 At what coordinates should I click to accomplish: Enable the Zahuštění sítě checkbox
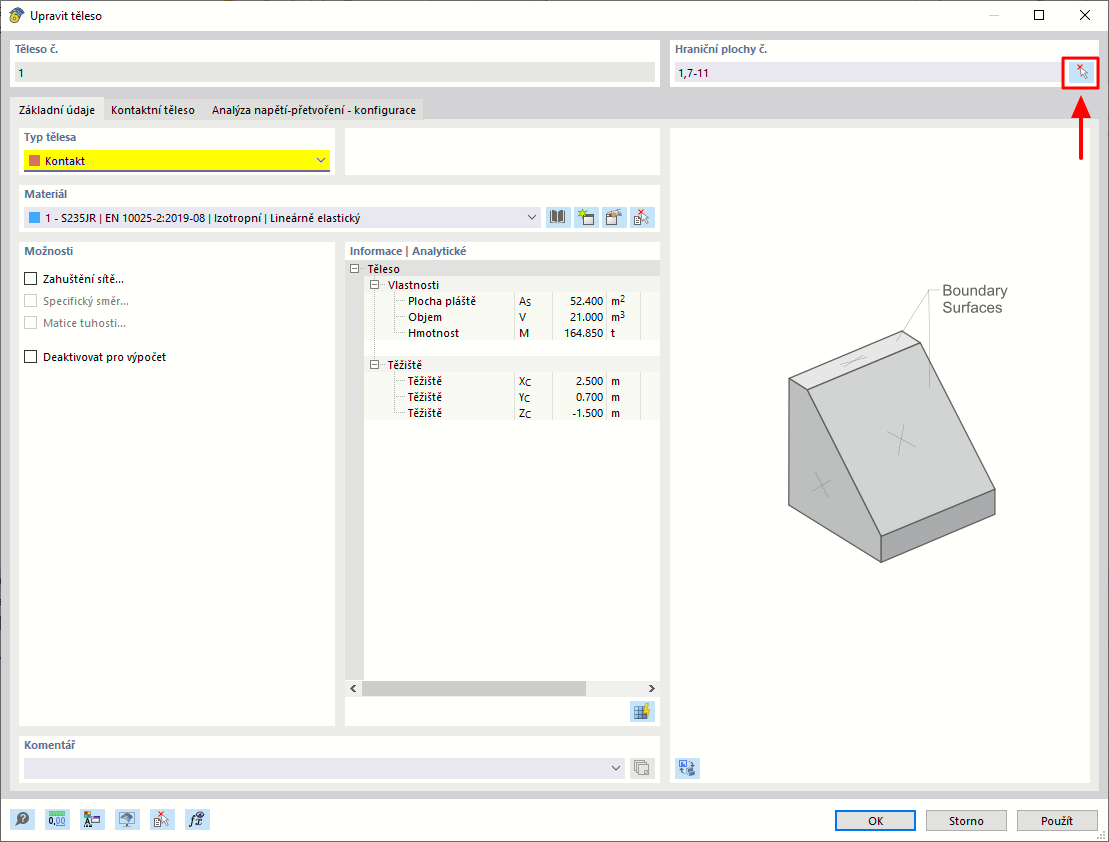(30, 279)
